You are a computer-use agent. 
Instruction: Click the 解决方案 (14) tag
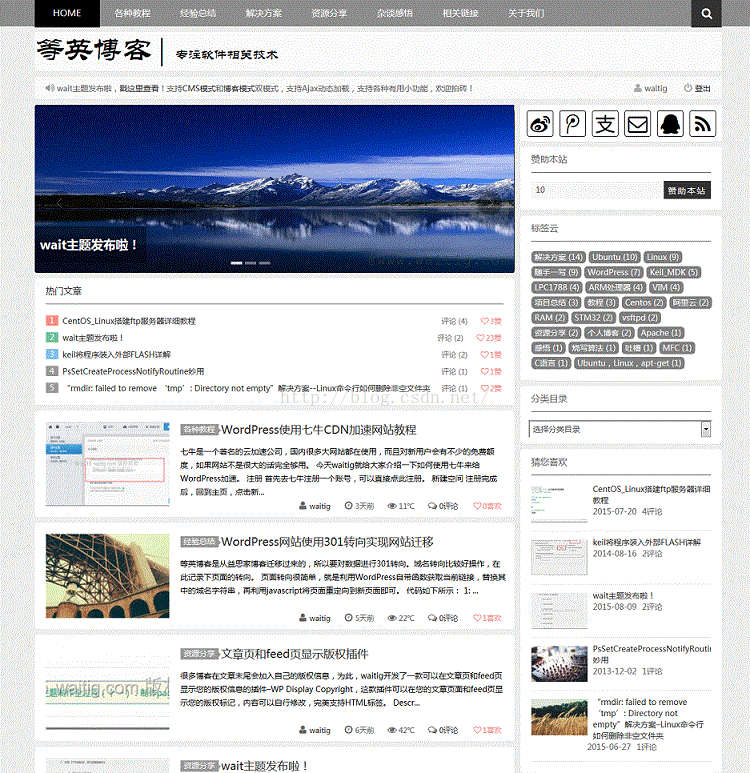[x=558, y=257]
